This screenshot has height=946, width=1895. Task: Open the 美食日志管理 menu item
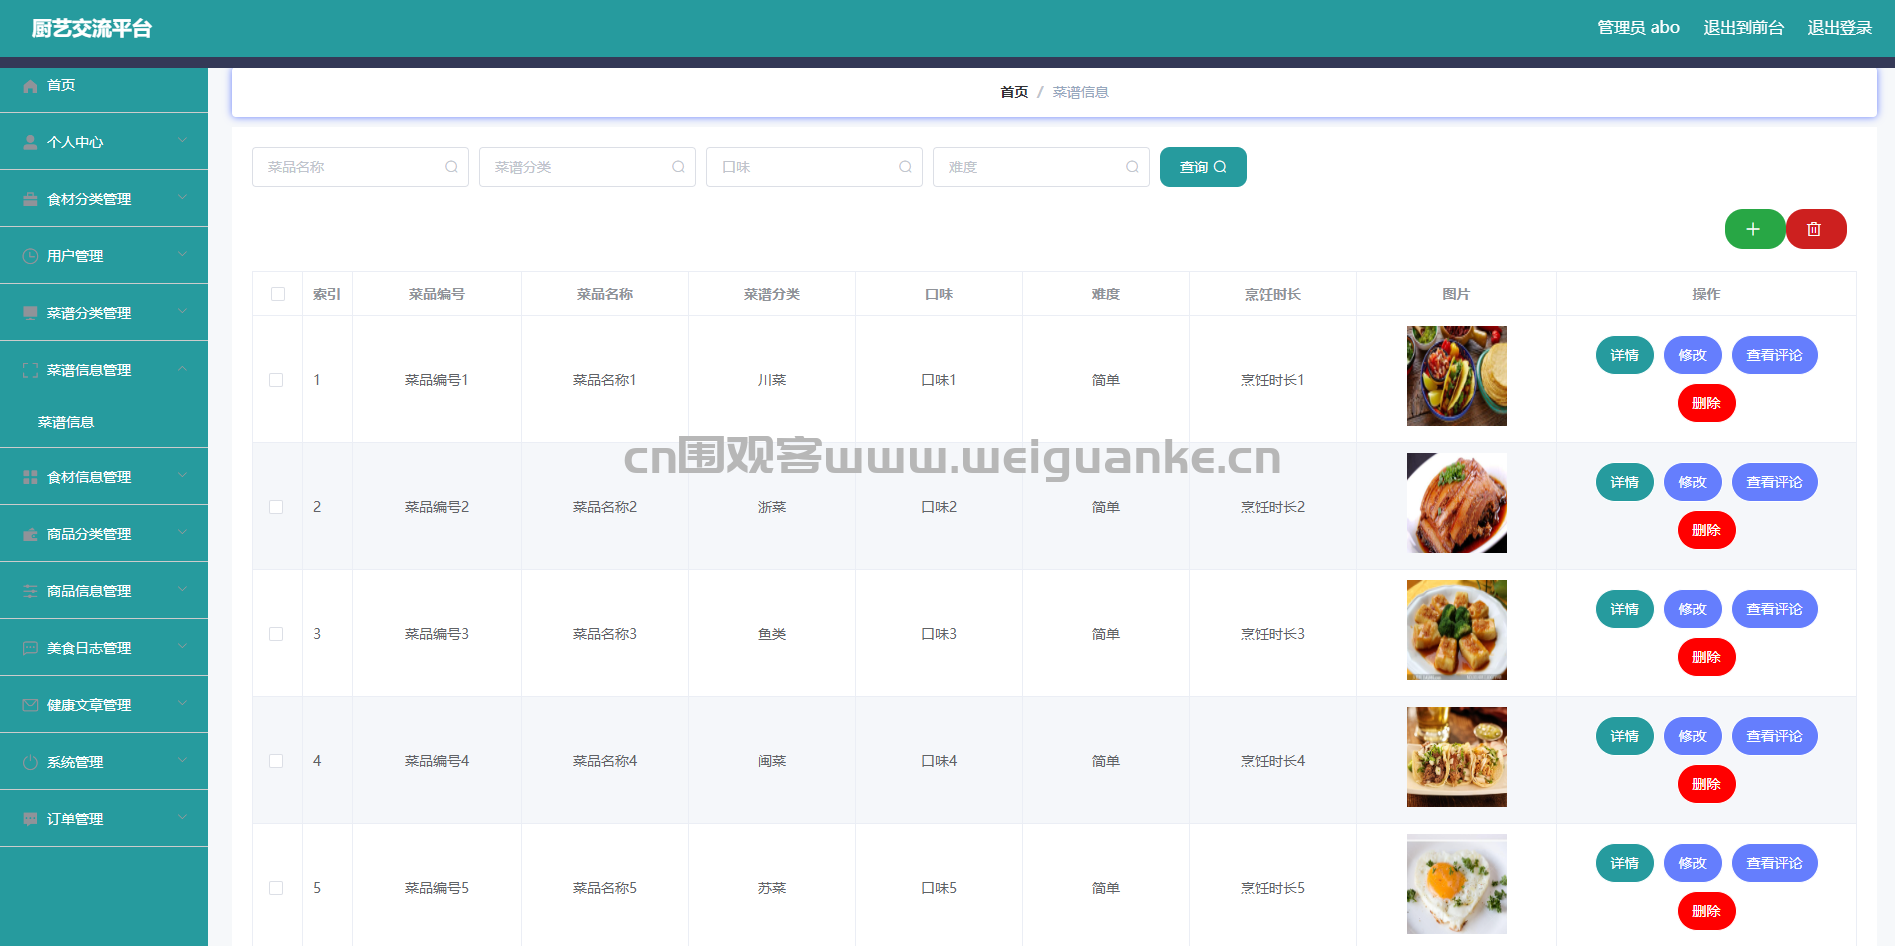pyautogui.click(x=104, y=648)
